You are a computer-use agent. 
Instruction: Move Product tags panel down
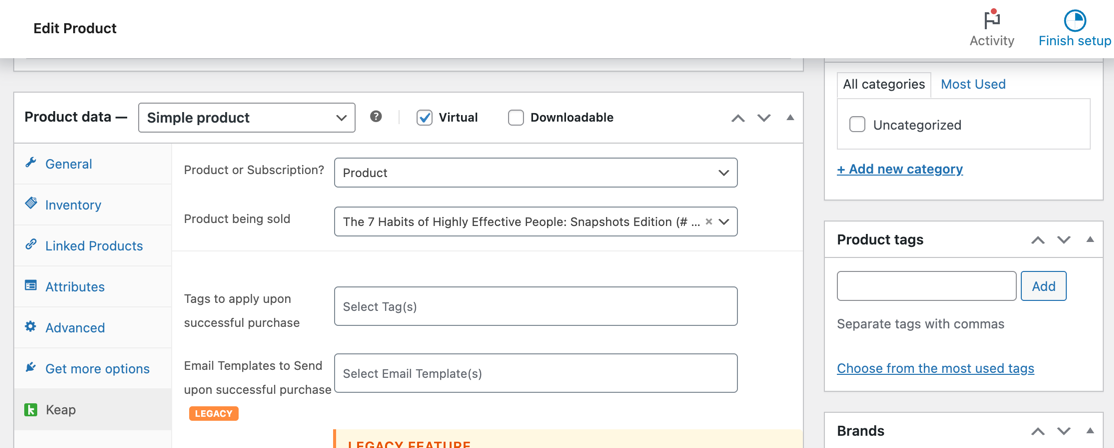click(x=1064, y=240)
